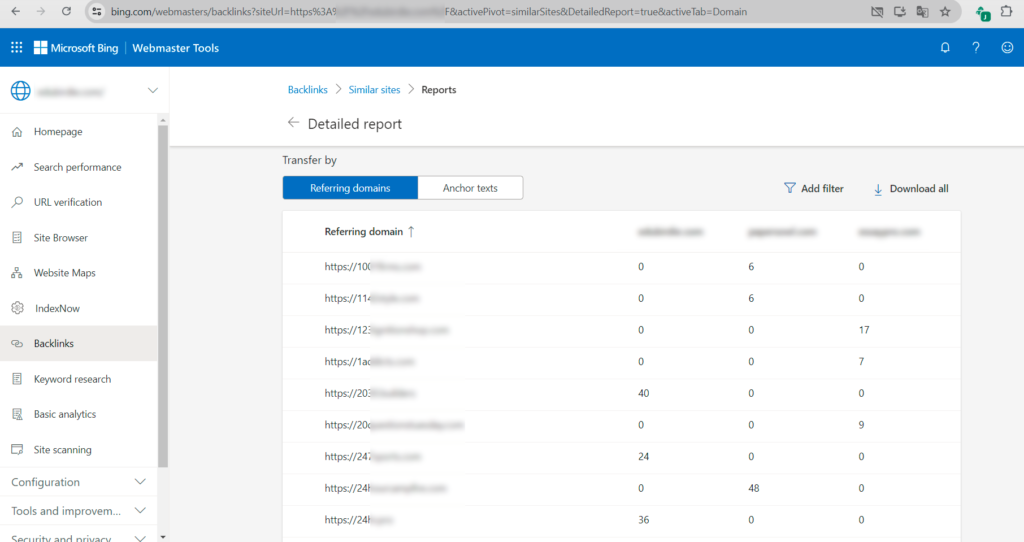Open Search performance in the sidebar
Screen dimensions: 1024x542
click(x=77, y=167)
